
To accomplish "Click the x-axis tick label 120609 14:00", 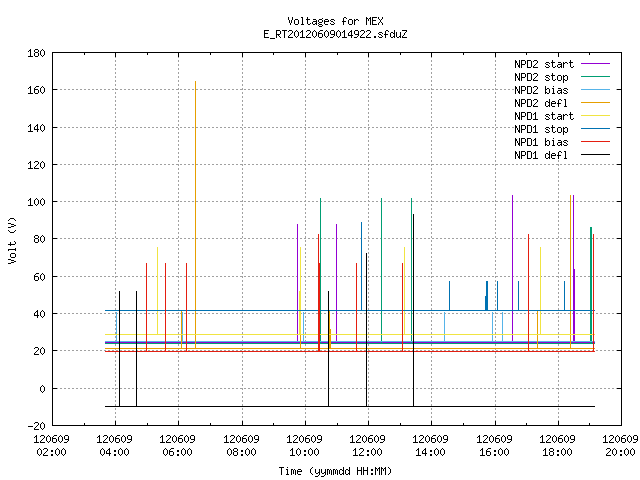I will tap(431, 446).
